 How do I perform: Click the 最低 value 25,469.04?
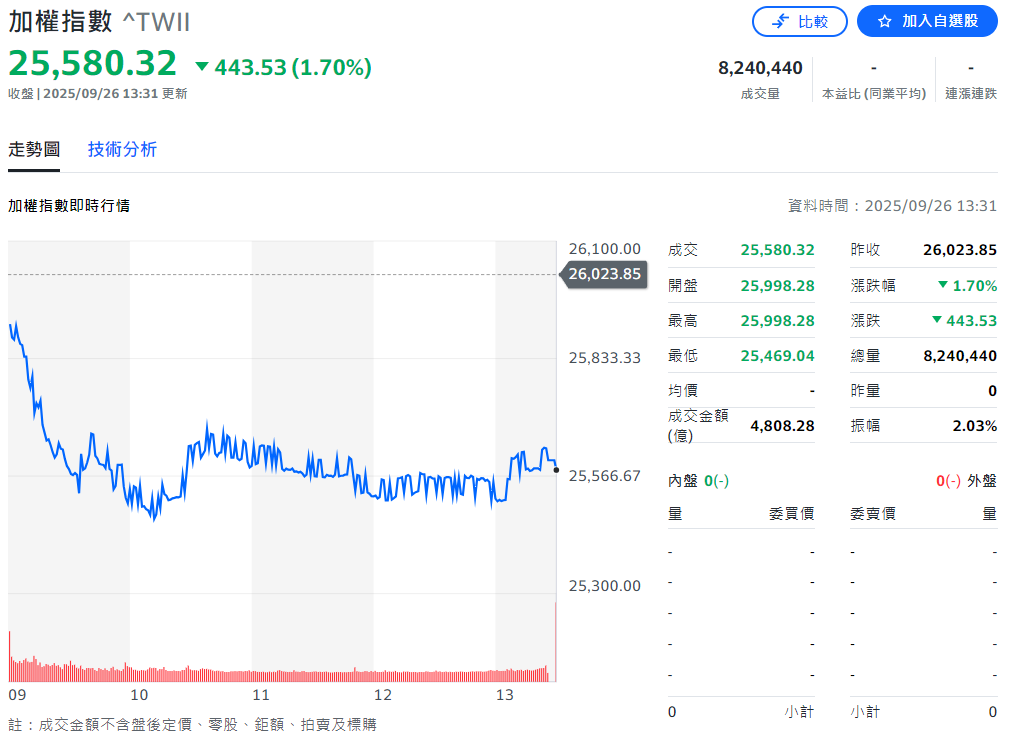click(777, 355)
